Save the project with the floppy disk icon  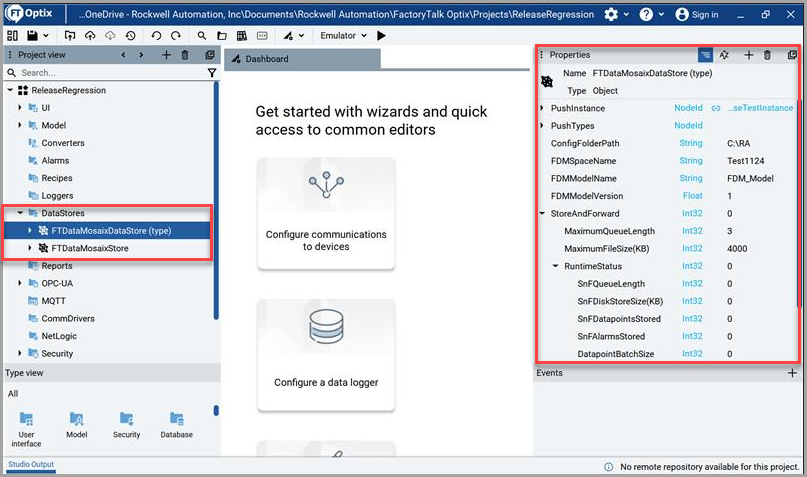coord(32,36)
